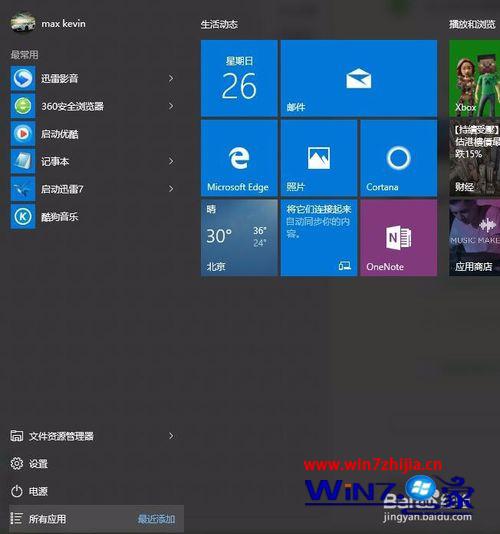The image size is (500, 534).
Task: Click the 生活动态 group heading
Action: point(219,24)
